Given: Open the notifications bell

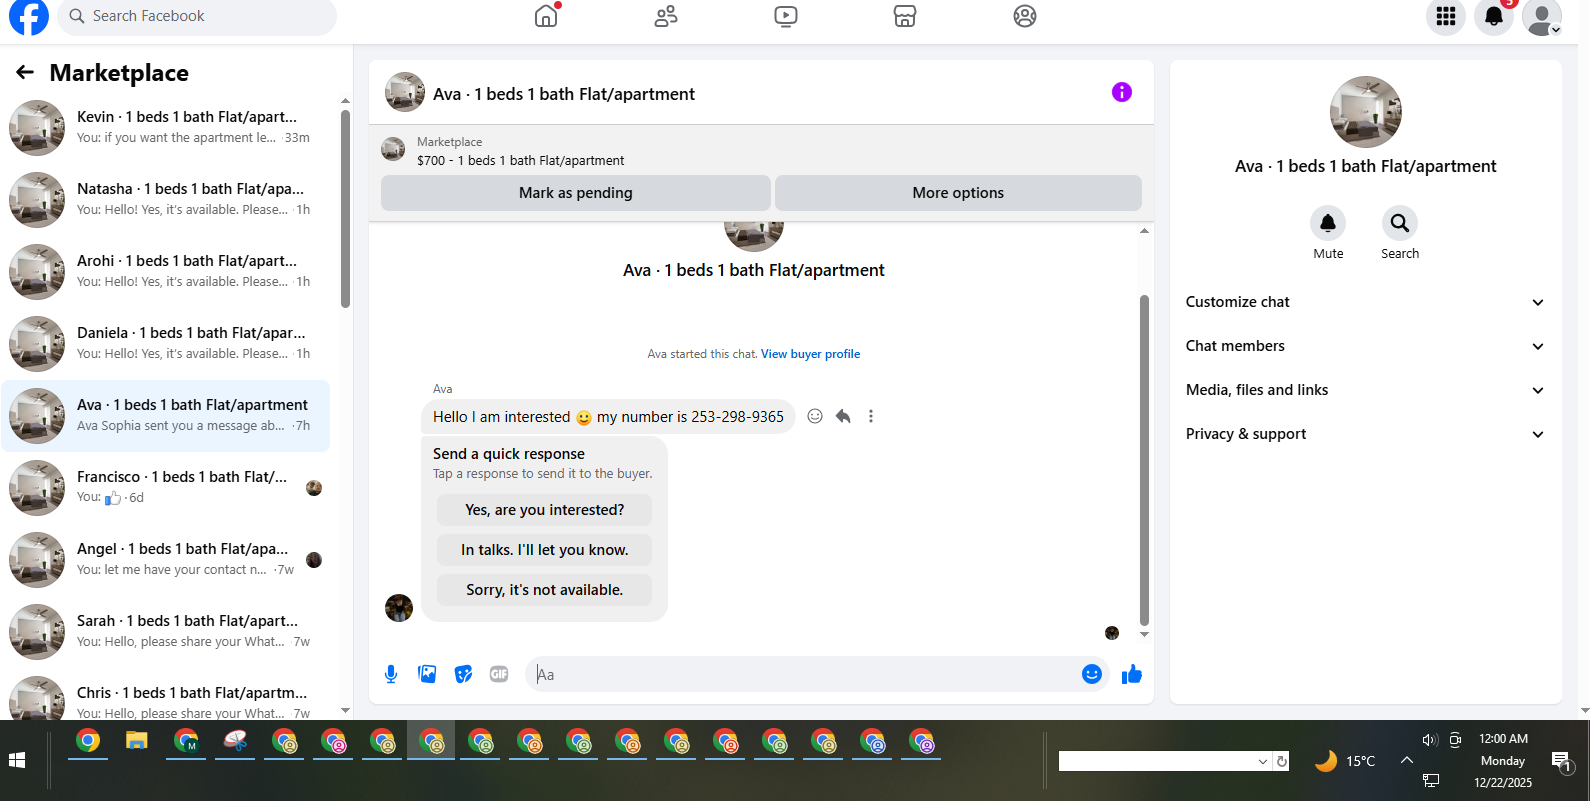Looking at the screenshot, I should [x=1494, y=16].
